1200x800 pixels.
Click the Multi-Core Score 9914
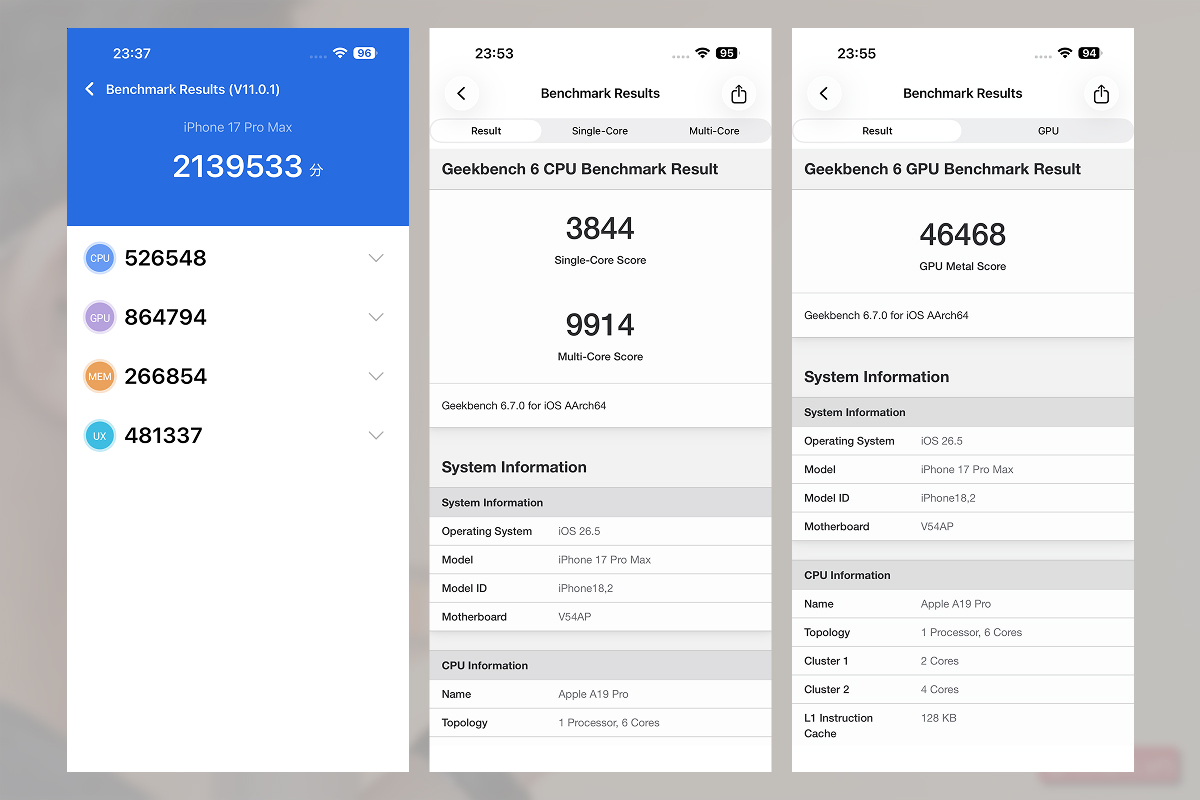pos(600,325)
